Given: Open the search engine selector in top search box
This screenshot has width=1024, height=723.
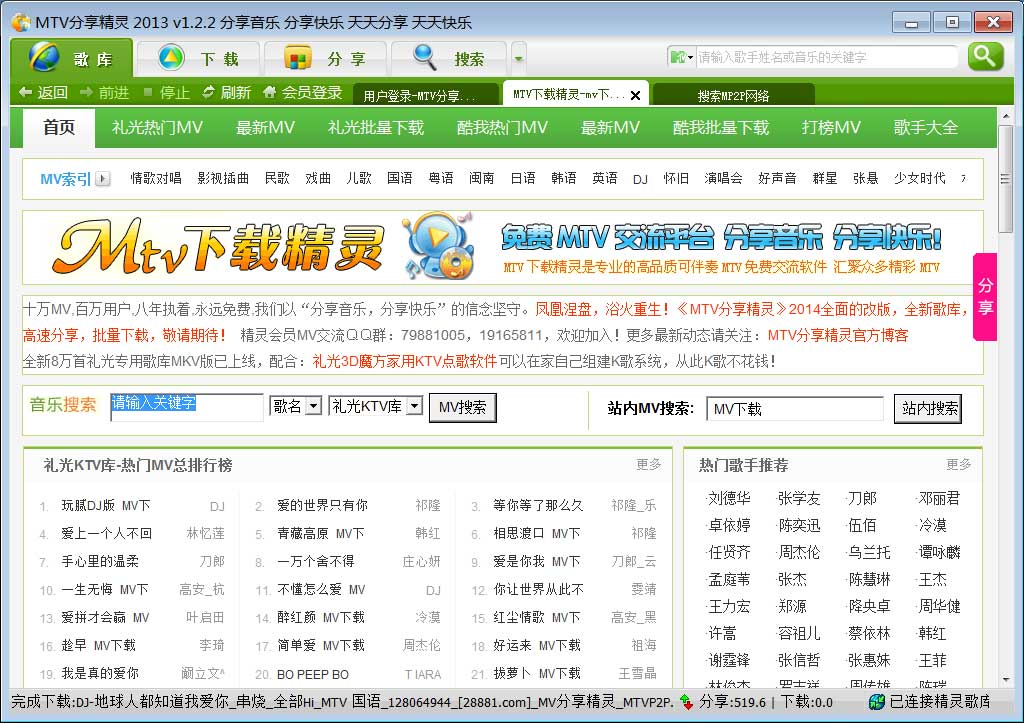Looking at the screenshot, I should coord(682,57).
